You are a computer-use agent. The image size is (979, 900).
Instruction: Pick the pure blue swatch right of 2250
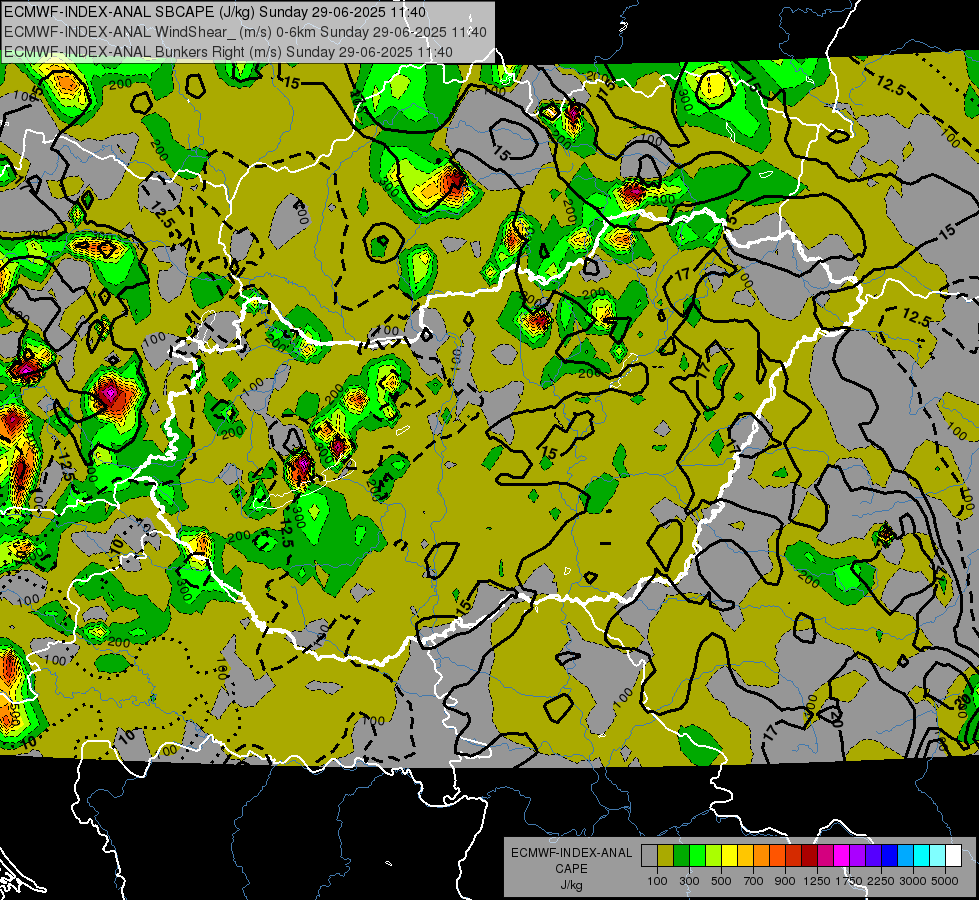click(890, 856)
